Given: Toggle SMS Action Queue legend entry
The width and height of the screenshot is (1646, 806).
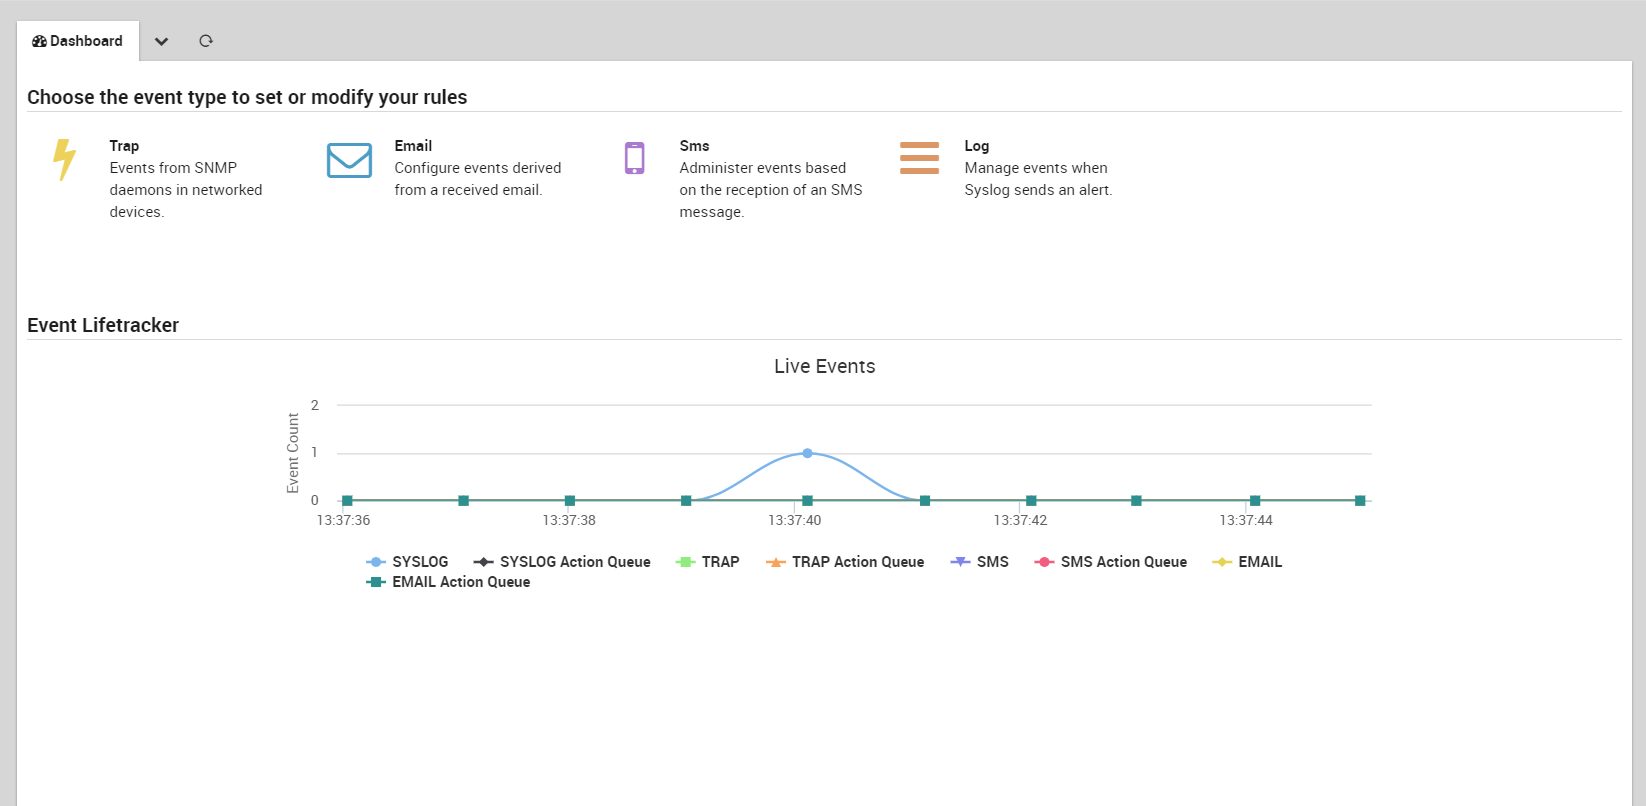Looking at the screenshot, I should pyautogui.click(x=1111, y=562).
